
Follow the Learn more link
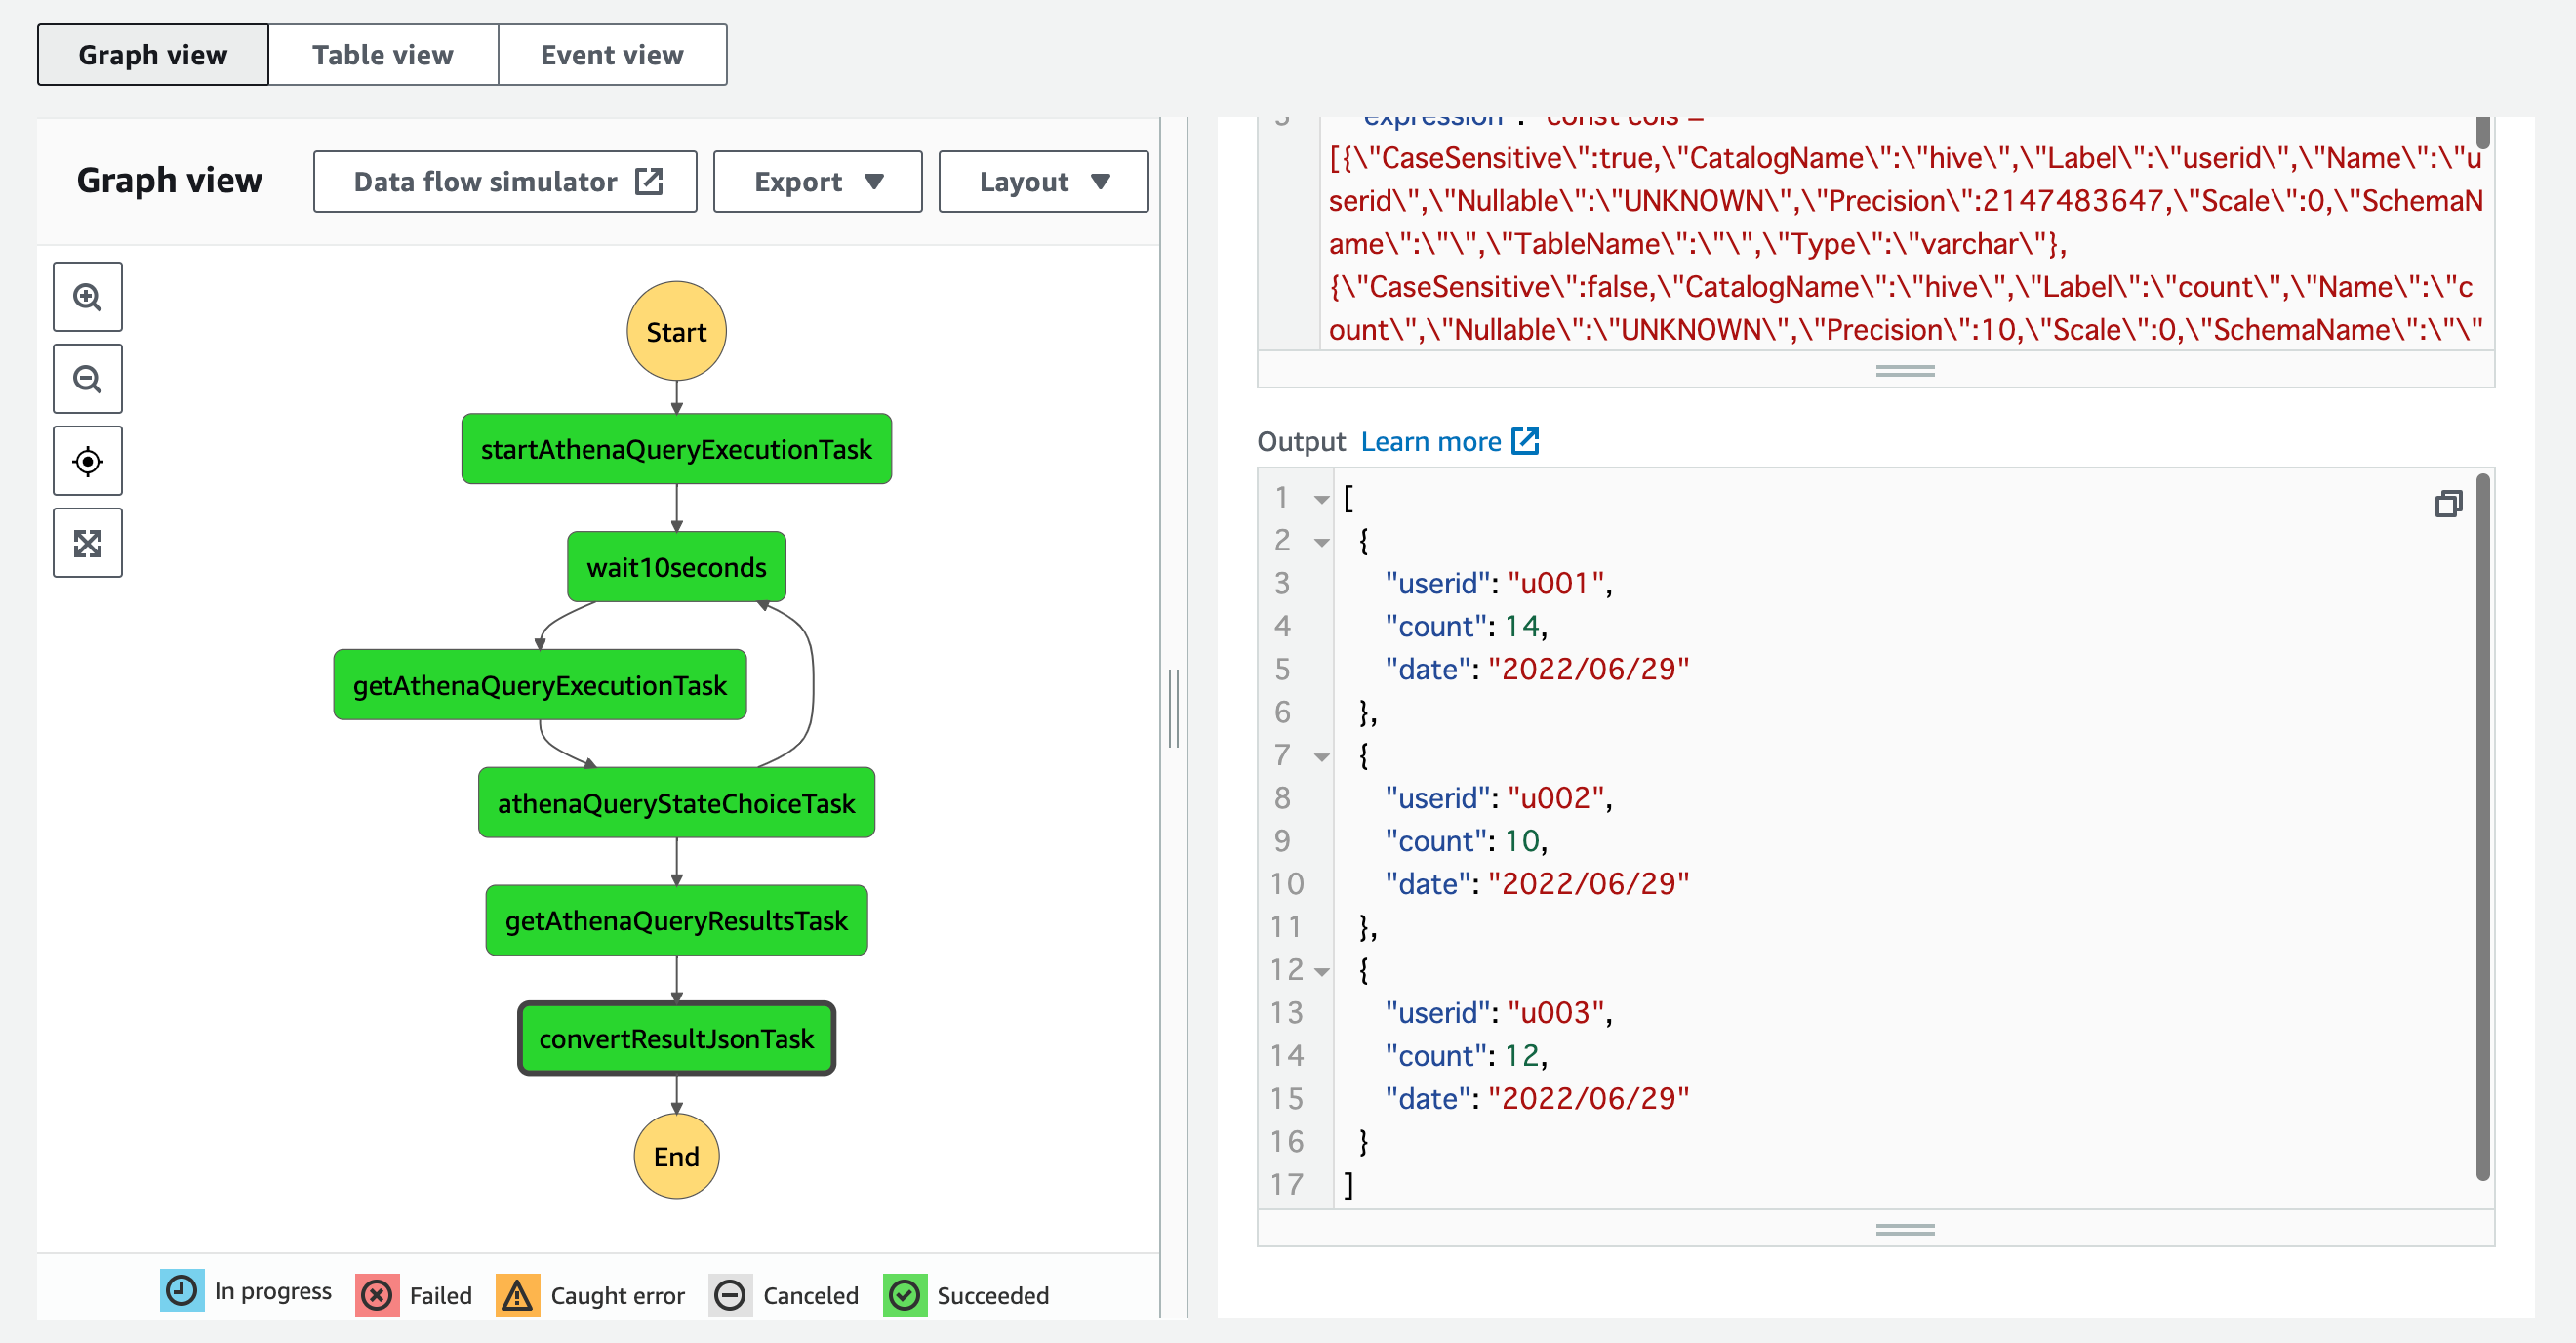(1431, 441)
